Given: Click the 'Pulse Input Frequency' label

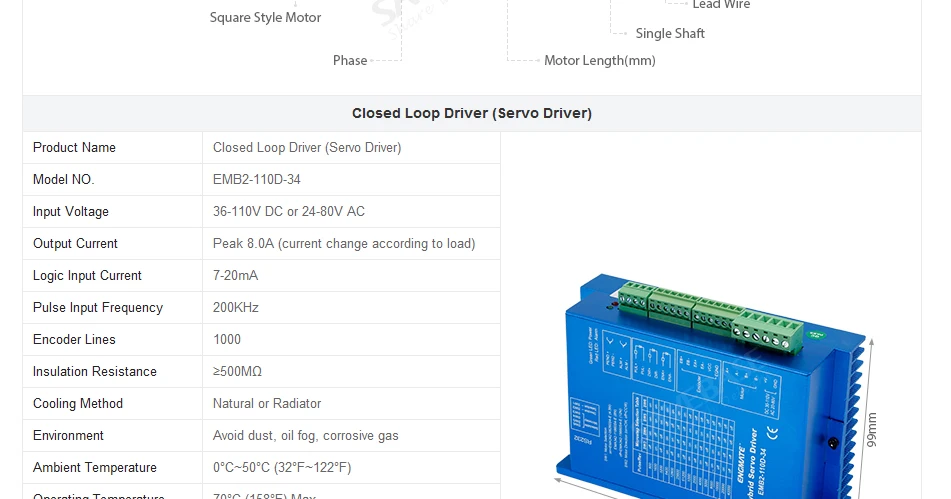Looking at the screenshot, I should click(98, 308).
